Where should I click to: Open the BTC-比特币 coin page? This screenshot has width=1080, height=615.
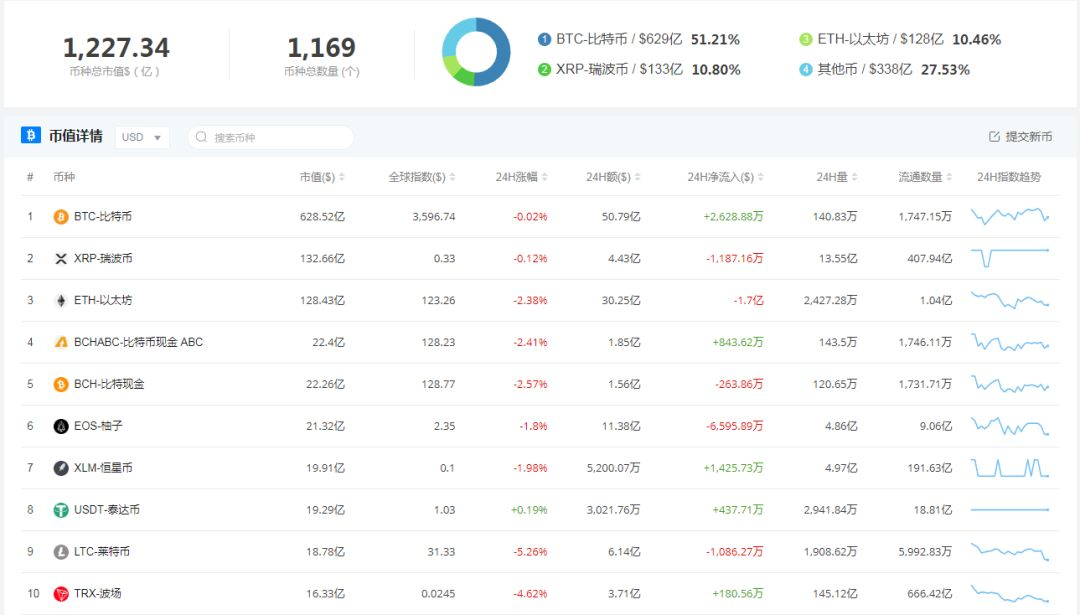(103, 217)
